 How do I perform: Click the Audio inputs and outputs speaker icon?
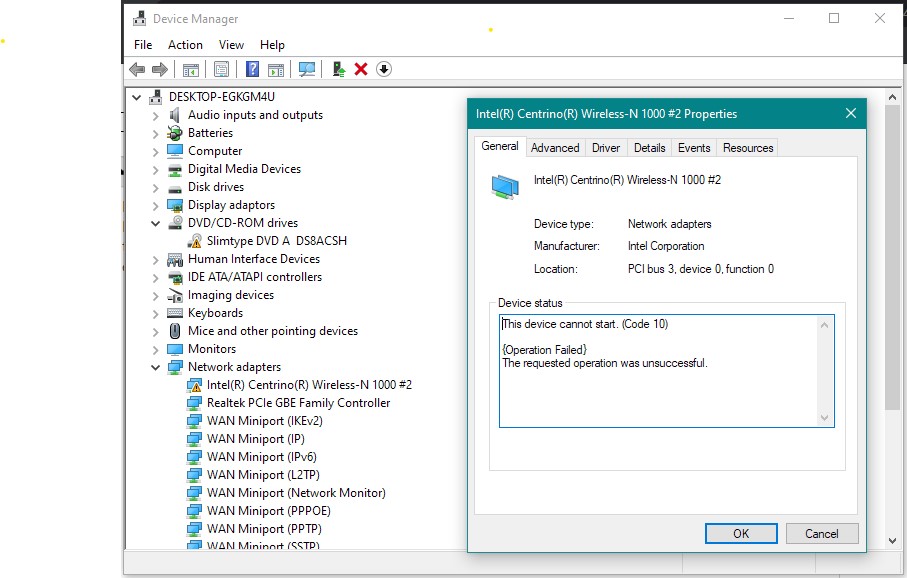175,115
